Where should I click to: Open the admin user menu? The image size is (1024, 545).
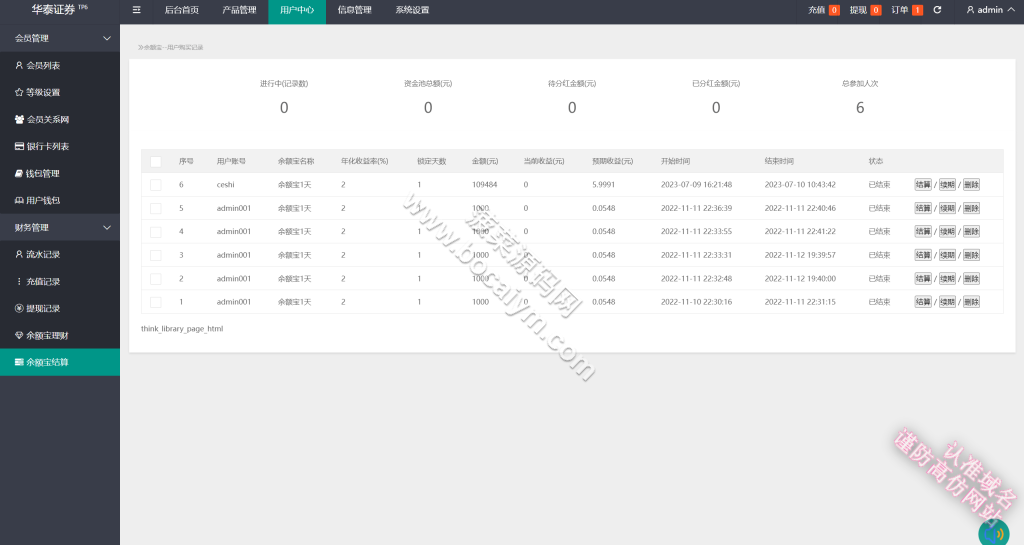pyautogui.click(x=991, y=10)
